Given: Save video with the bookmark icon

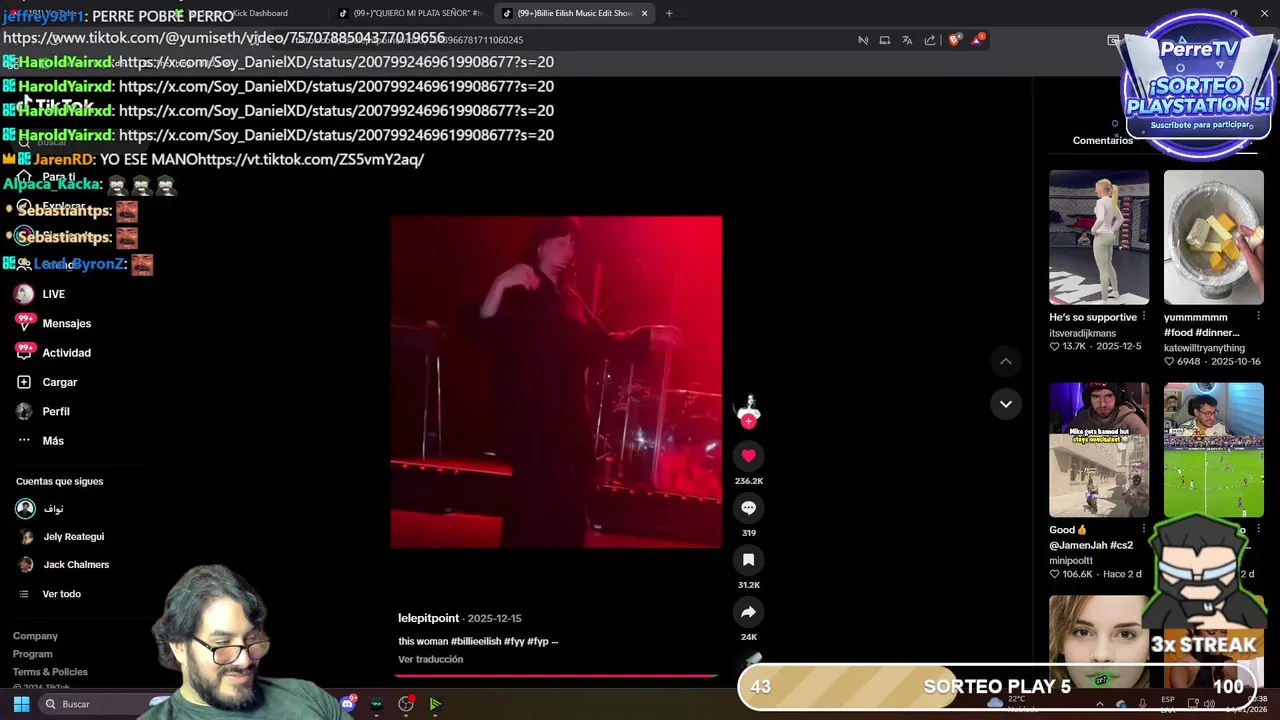Looking at the screenshot, I should pyautogui.click(x=748, y=560).
